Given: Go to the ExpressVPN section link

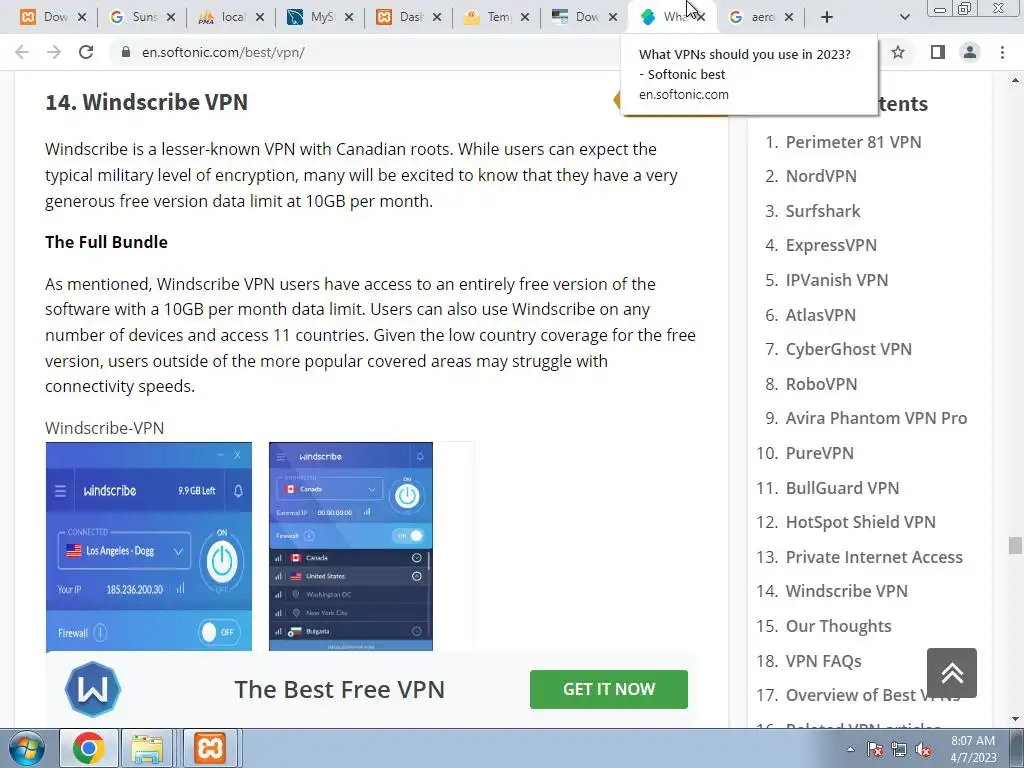Looking at the screenshot, I should coord(831,245).
